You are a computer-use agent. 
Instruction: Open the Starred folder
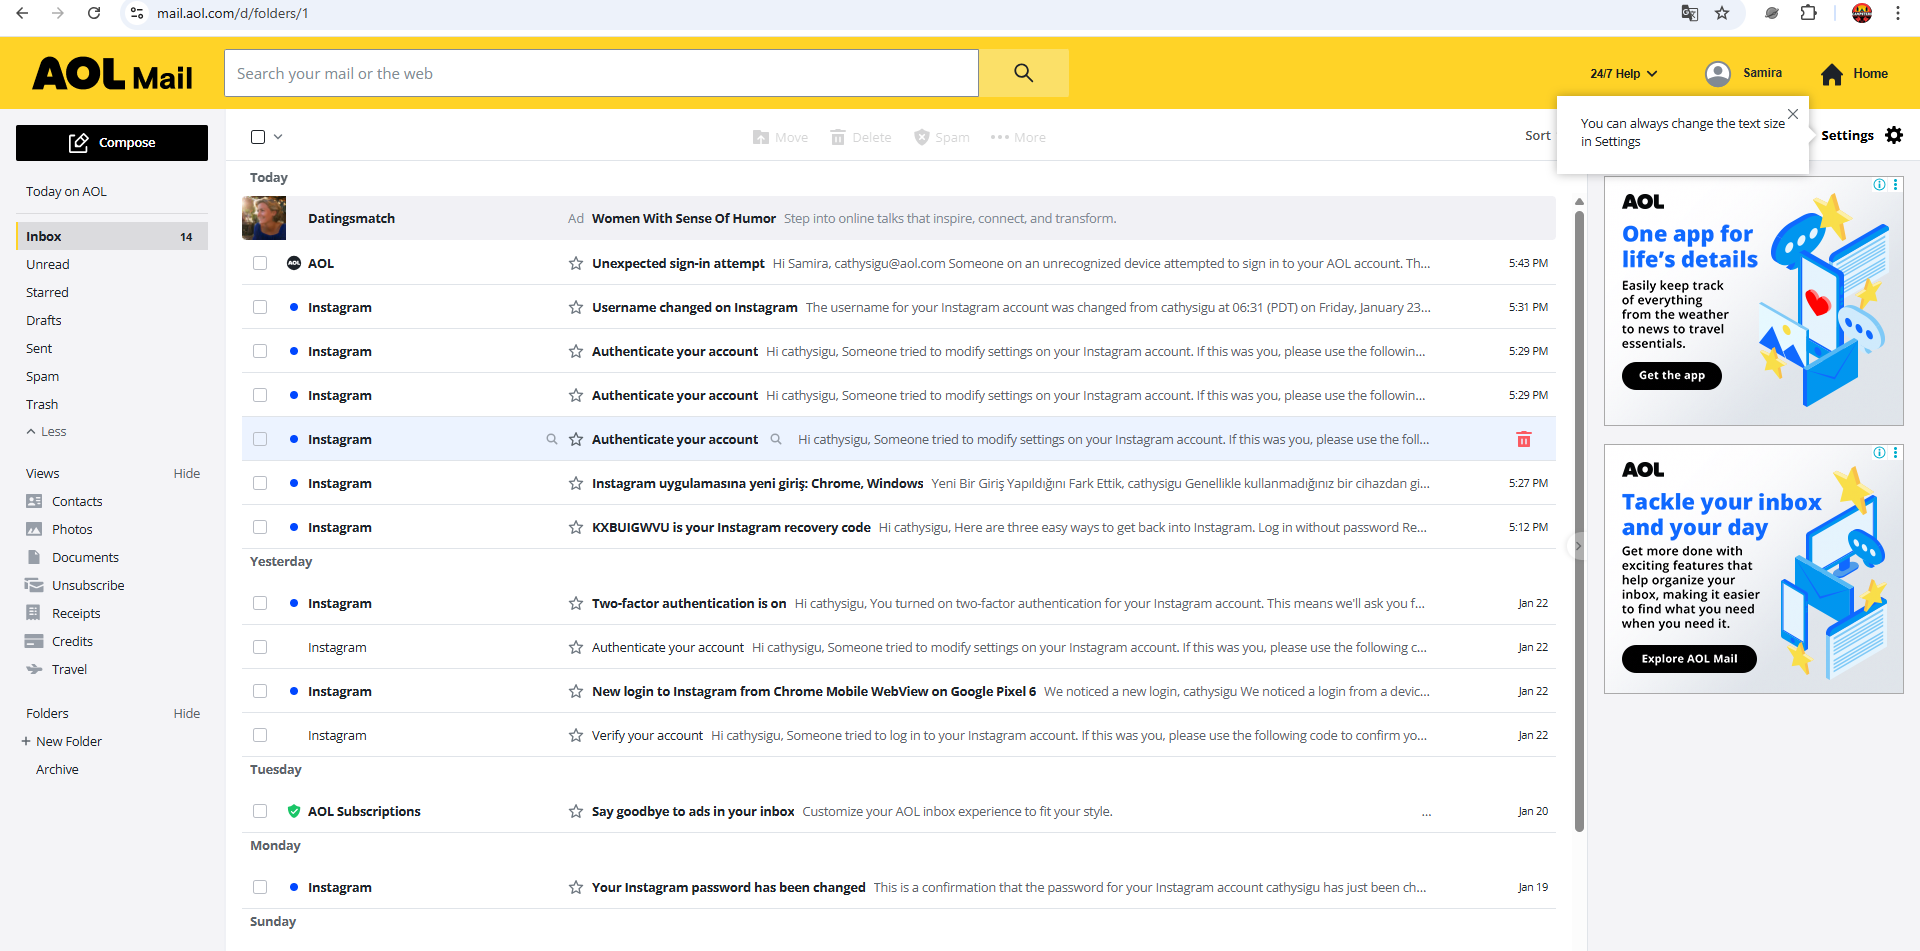[x=47, y=292]
